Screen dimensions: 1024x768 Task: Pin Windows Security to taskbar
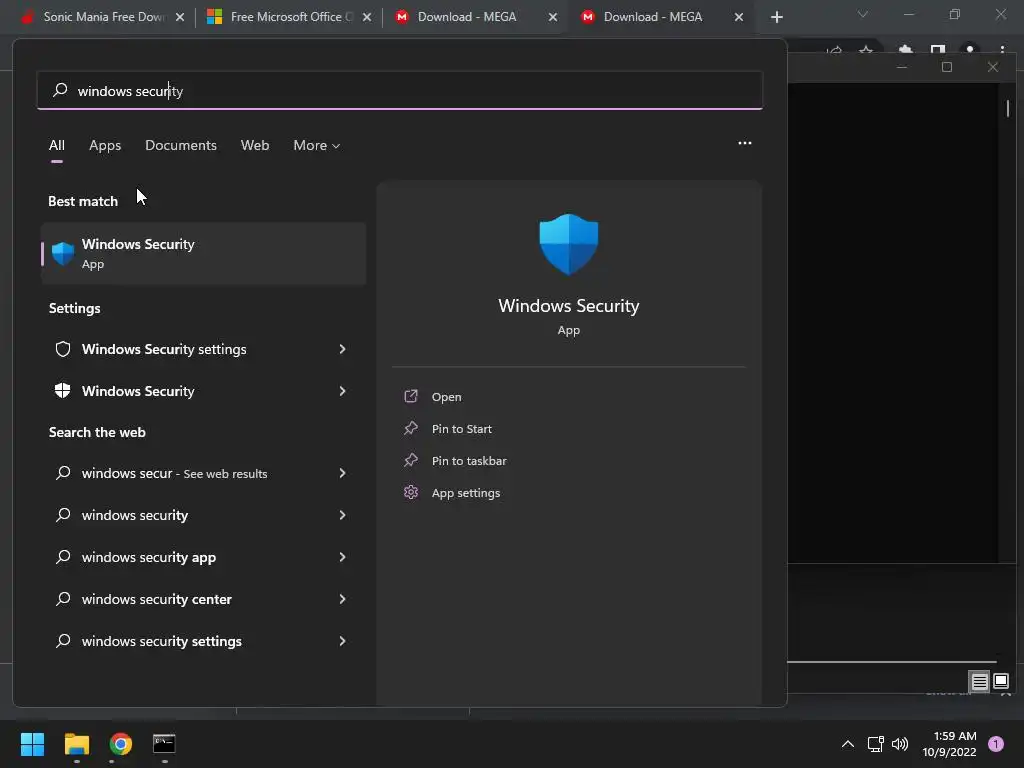(x=469, y=460)
